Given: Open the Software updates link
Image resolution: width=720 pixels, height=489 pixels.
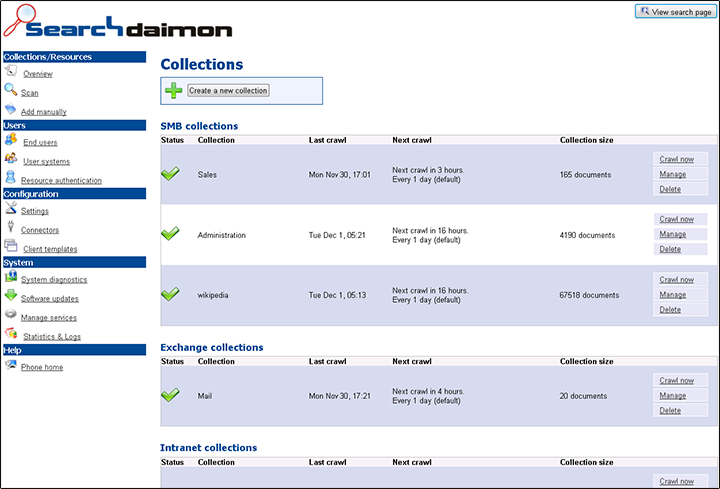Looking at the screenshot, I should click(50, 299).
